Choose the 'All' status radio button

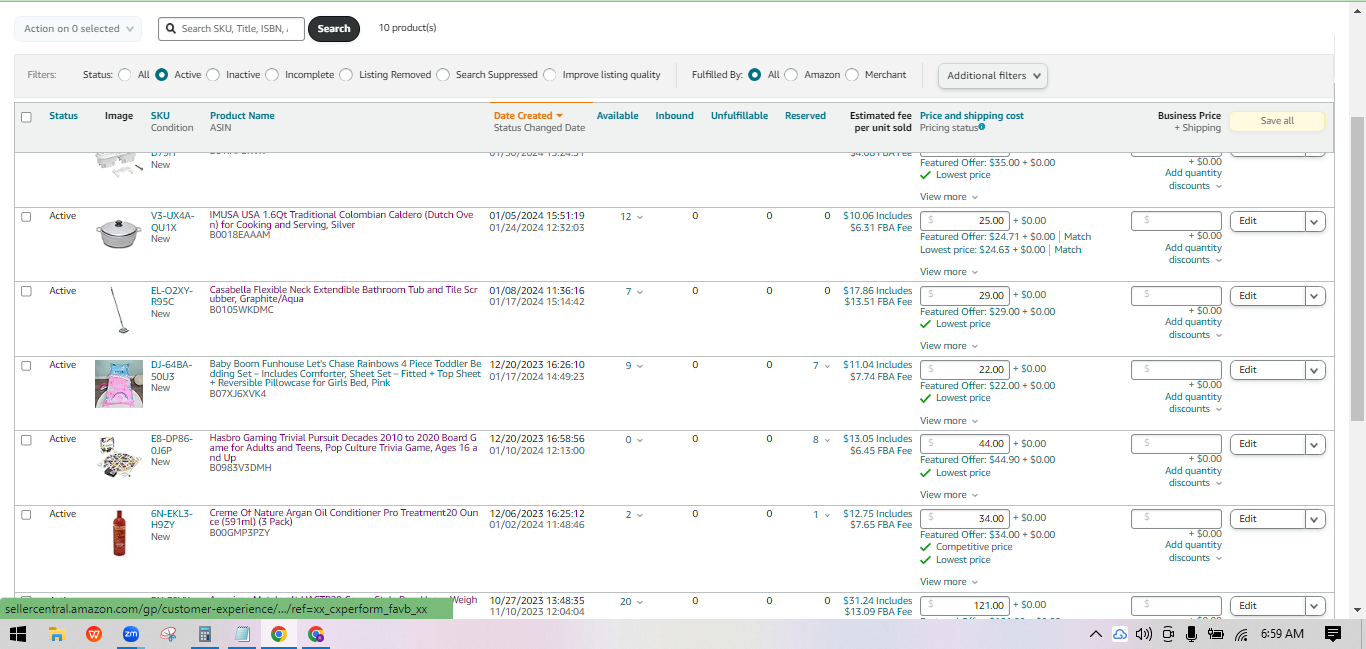[x=124, y=75]
